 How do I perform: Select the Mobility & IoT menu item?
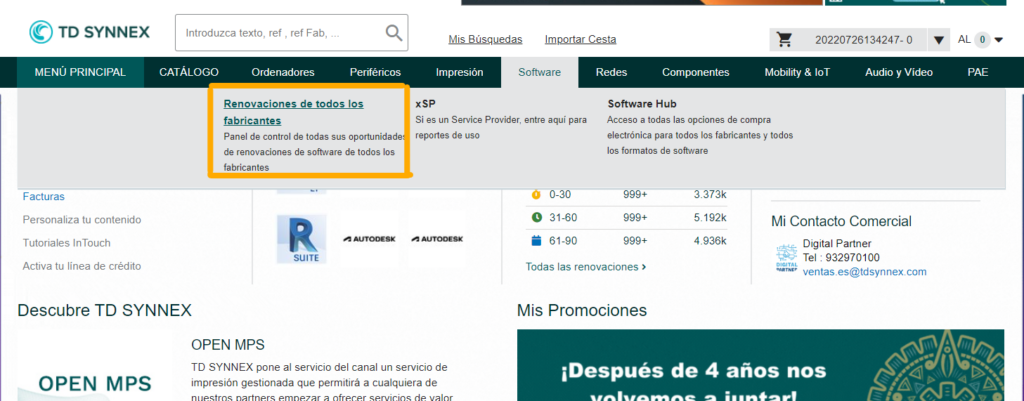tap(797, 72)
